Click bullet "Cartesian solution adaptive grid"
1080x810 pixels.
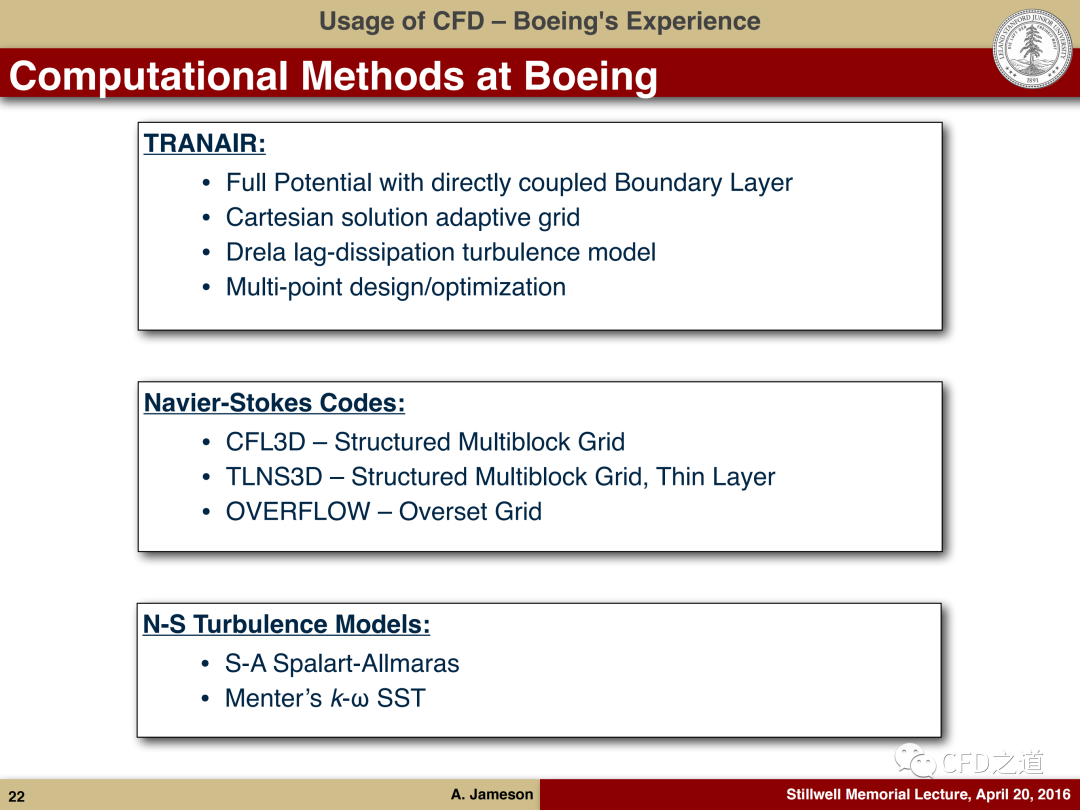point(403,218)
